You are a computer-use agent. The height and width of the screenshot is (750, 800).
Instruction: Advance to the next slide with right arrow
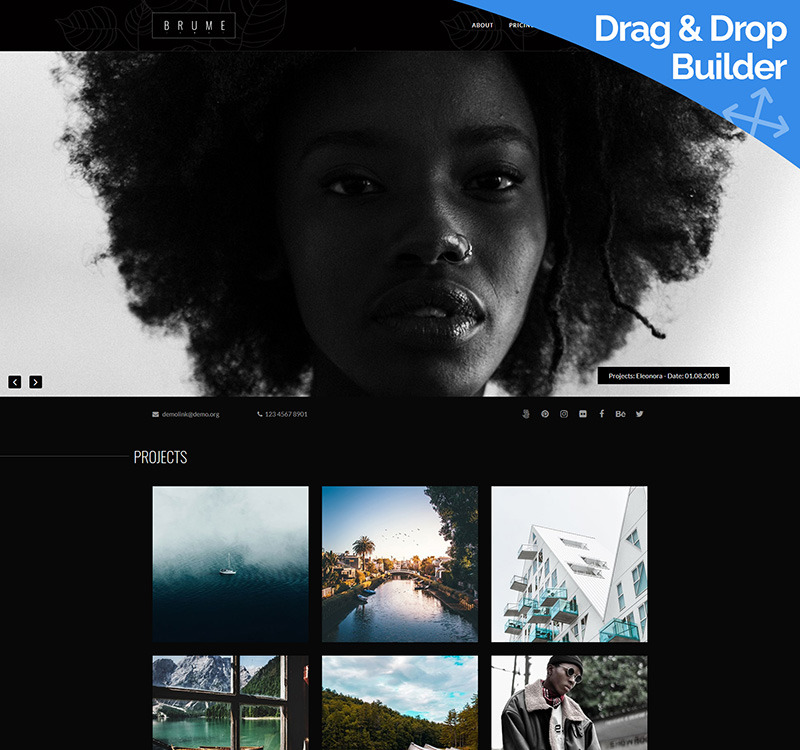point(36,382)
